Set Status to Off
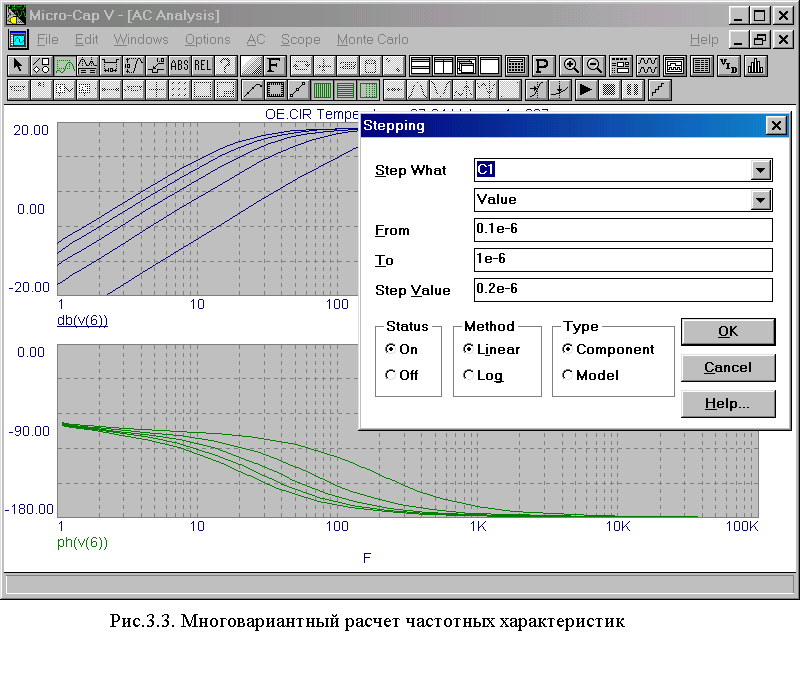 pos(402,375)
